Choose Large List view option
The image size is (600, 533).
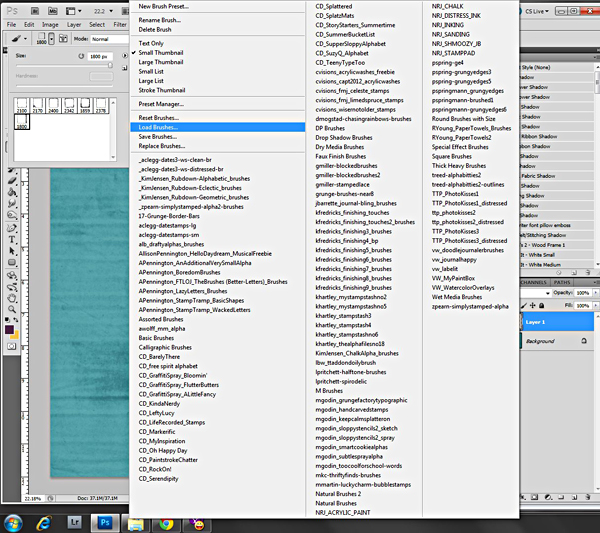151,81
